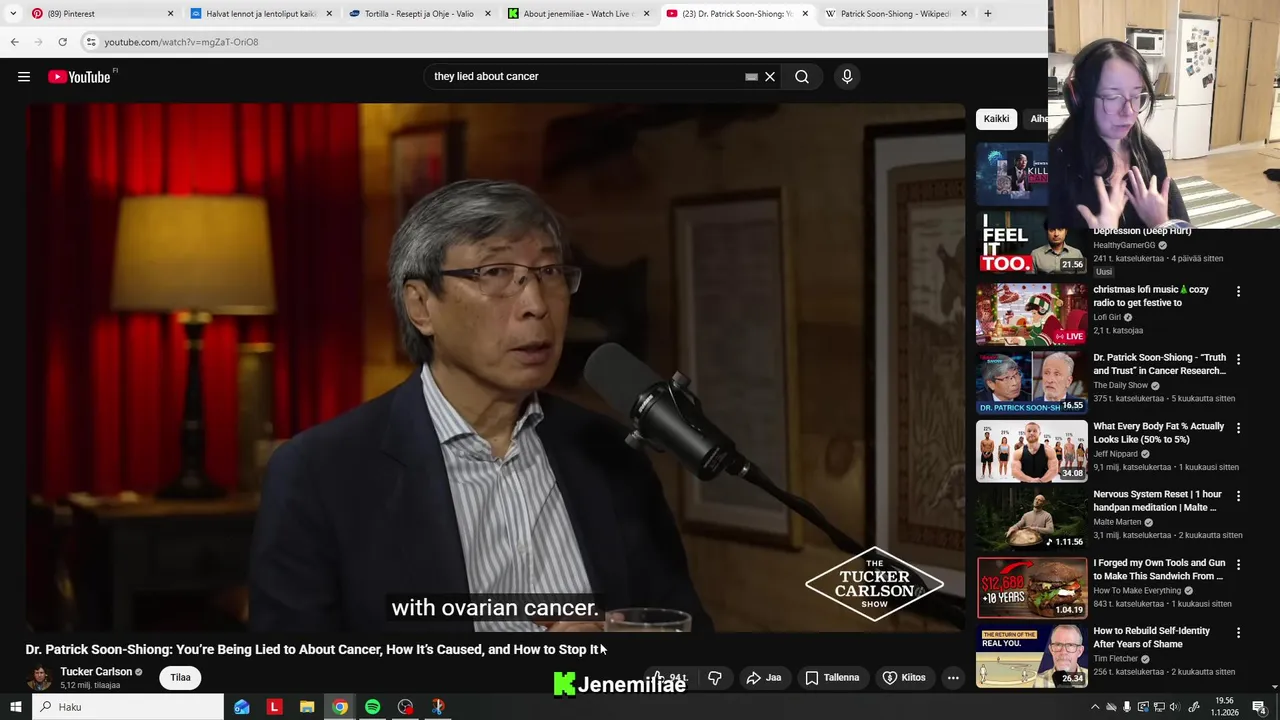Close the Pinterest tab
The image size is (1280, 720).
(x=170, y=14)
